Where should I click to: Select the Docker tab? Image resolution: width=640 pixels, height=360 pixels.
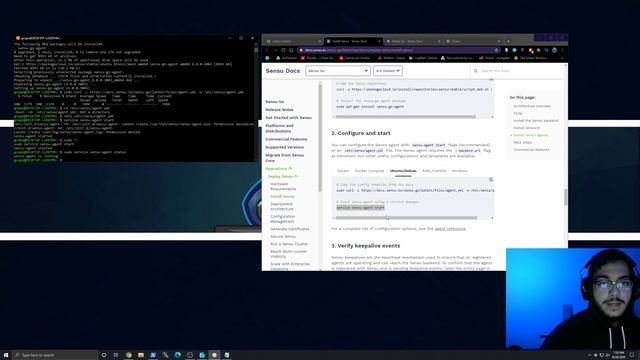[343, 171]
